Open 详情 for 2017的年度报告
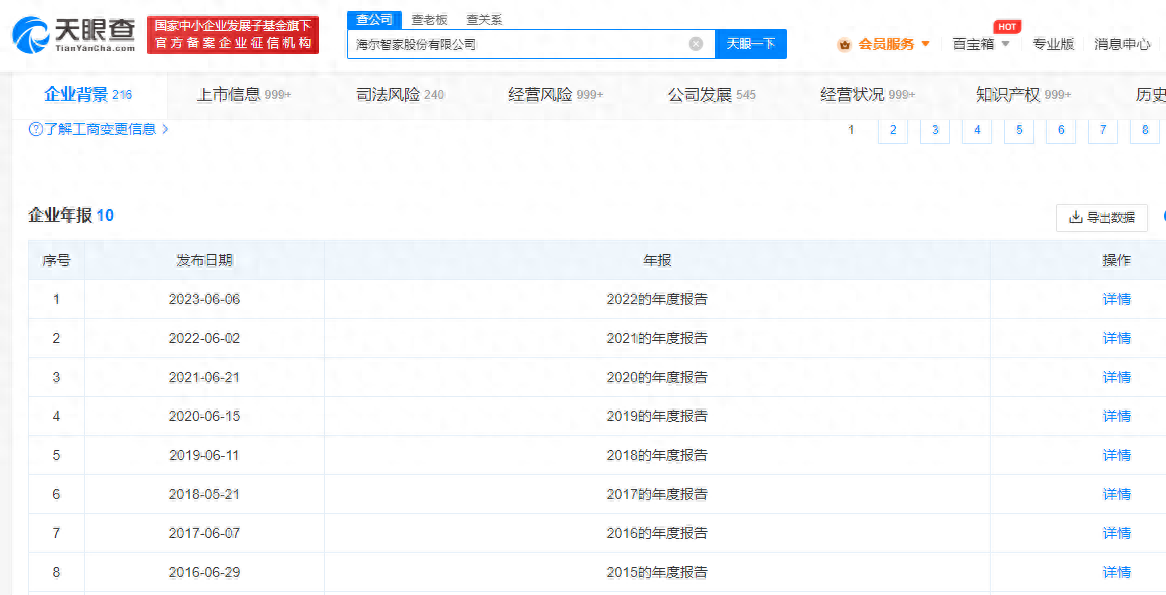The image size is (1166, 595). click(1116, 495)
